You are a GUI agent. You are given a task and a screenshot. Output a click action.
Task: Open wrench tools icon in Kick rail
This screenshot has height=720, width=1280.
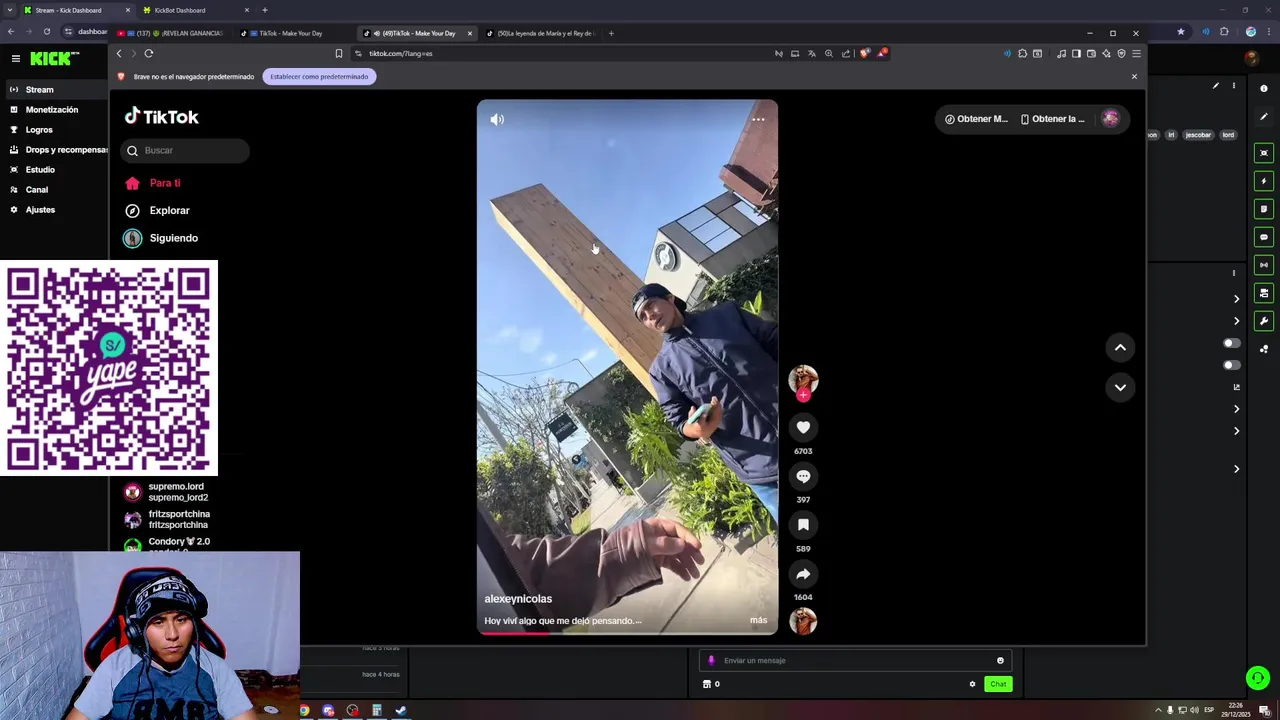[x=1264, y=321]
